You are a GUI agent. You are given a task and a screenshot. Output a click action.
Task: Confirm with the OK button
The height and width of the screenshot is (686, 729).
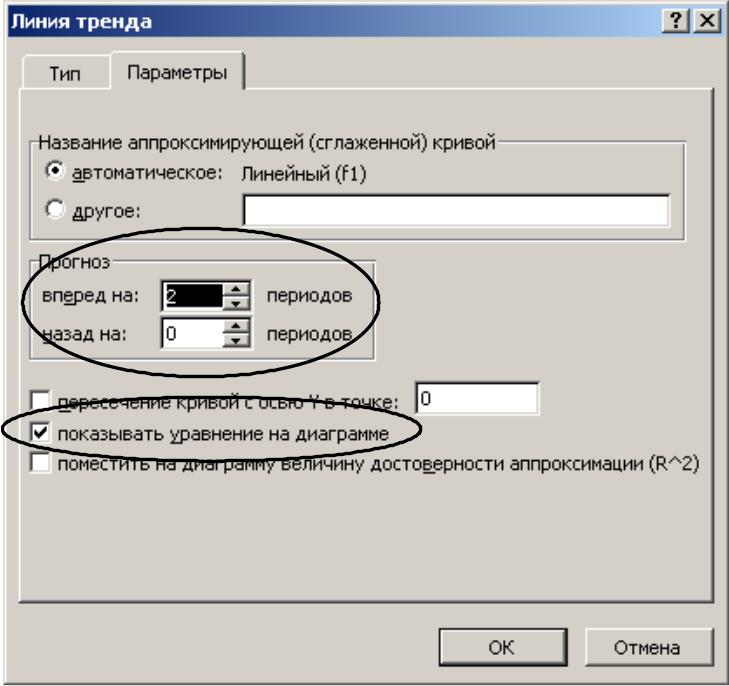tap(503, 647)
